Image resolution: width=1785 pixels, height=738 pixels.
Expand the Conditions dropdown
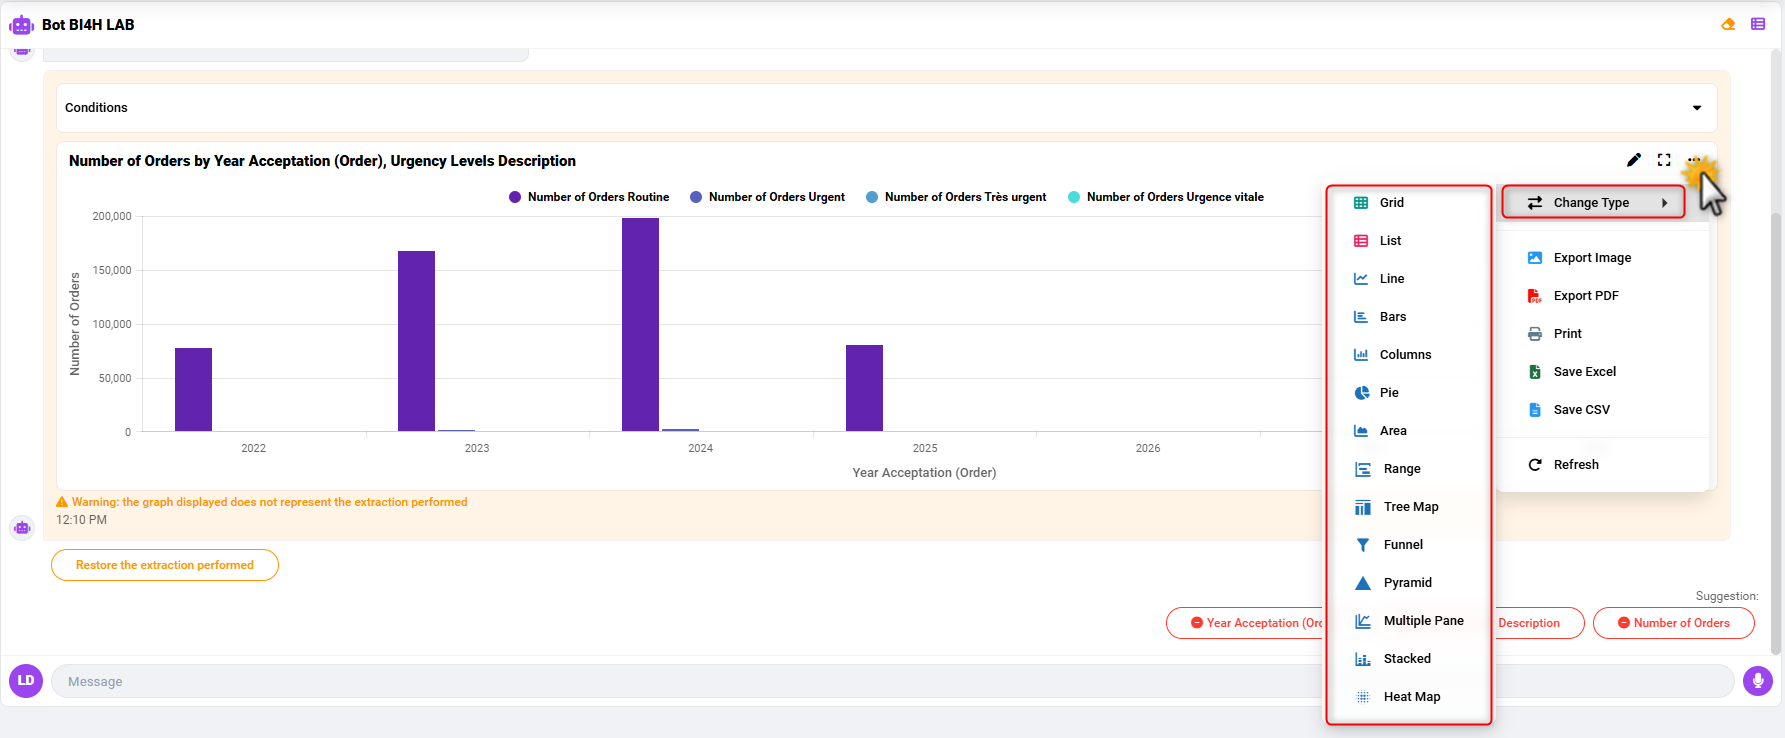tap(1696, 108)
